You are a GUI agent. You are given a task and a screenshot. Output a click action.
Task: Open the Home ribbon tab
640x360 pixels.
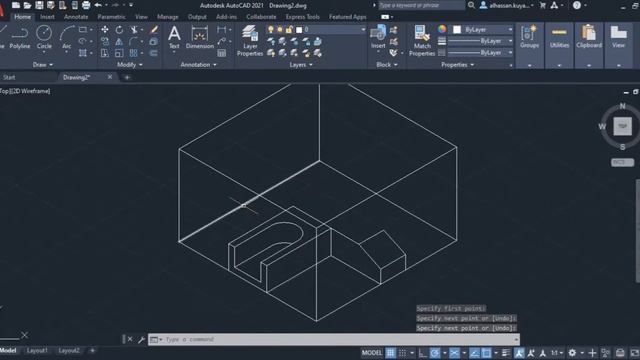[x=22, y=17]
